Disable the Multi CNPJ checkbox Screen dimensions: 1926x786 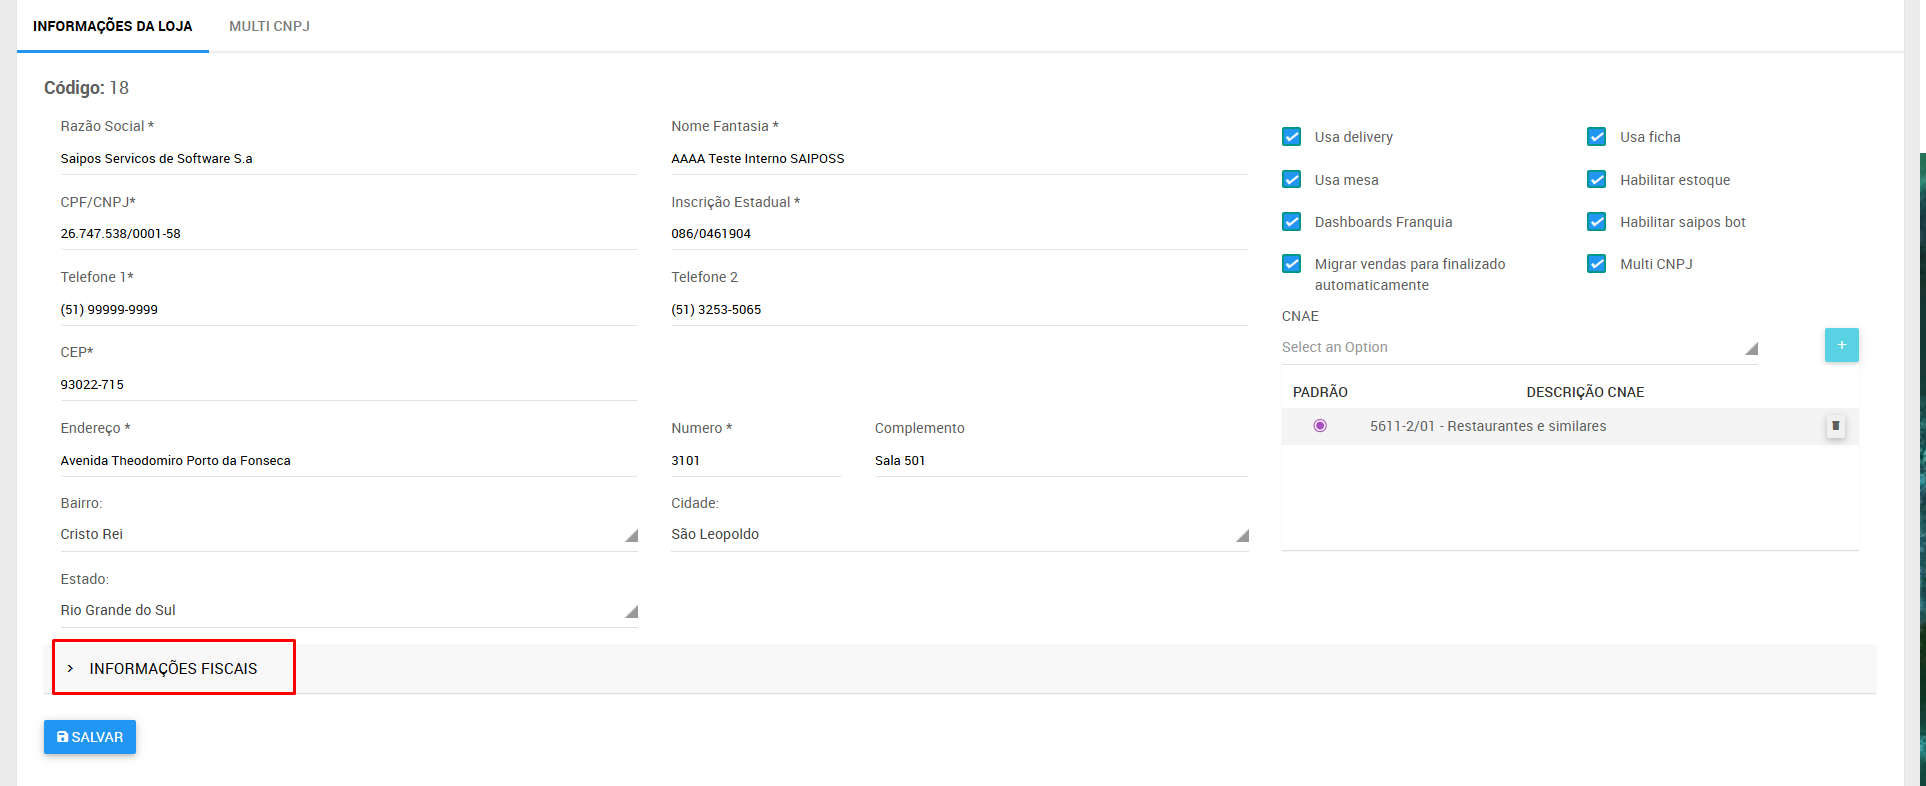pos(1597,264)
